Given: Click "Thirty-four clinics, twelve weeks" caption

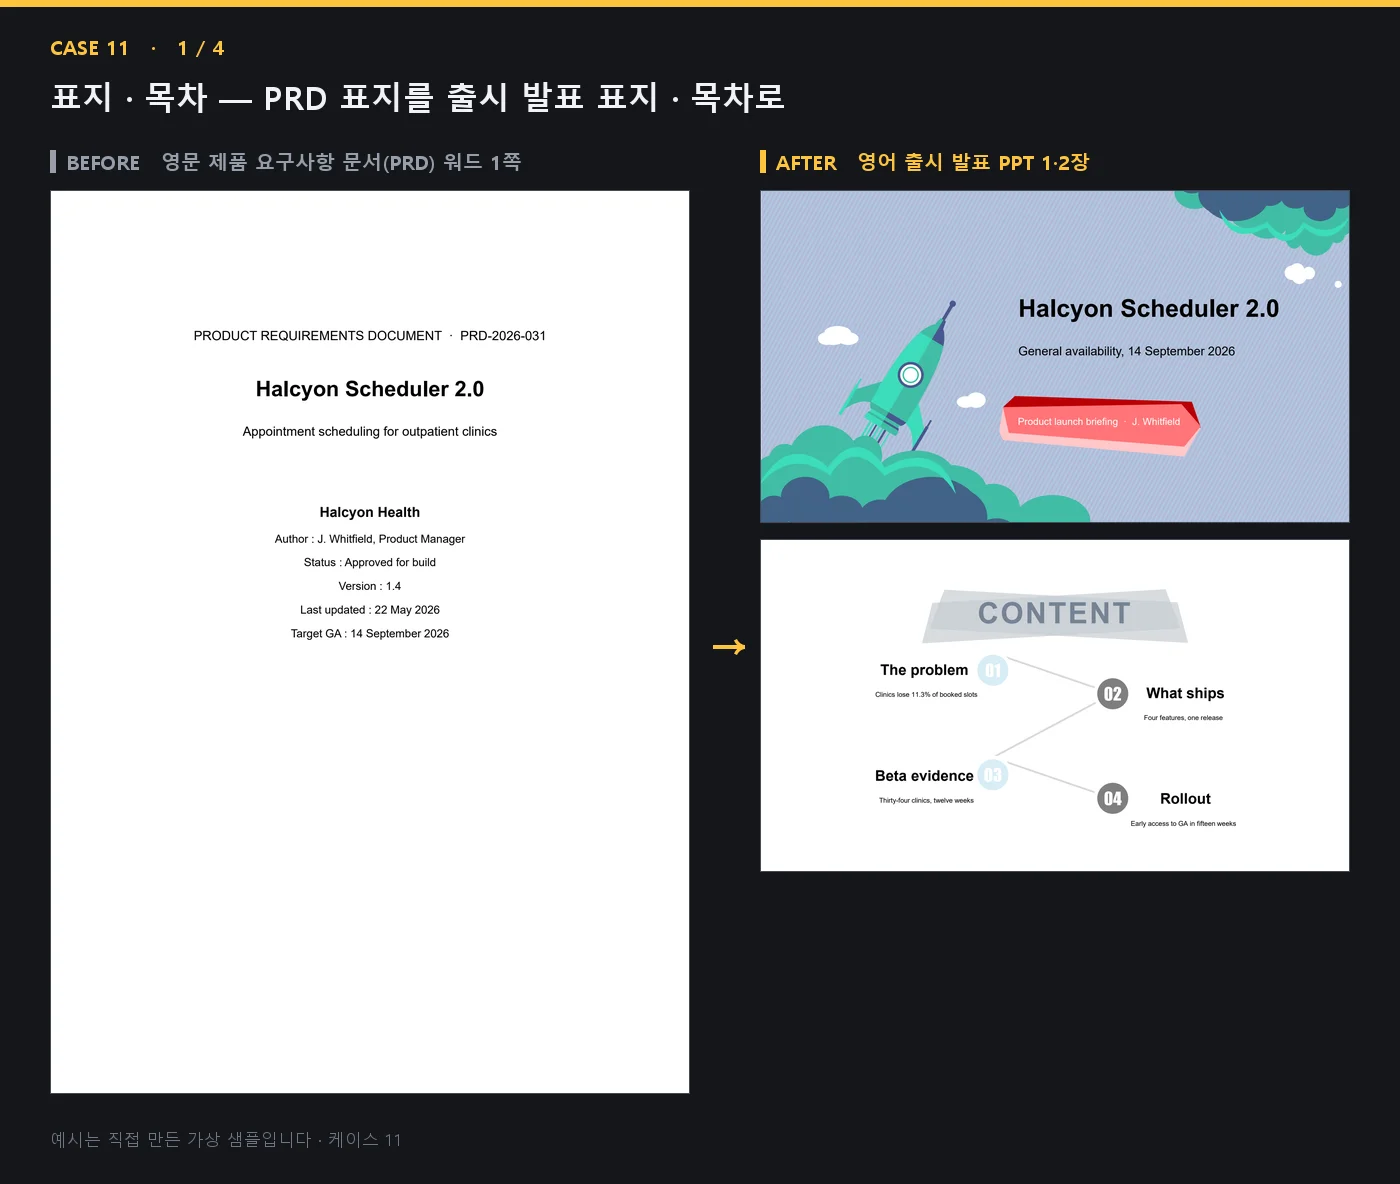Looking at the screenshot, I should 926,801.
